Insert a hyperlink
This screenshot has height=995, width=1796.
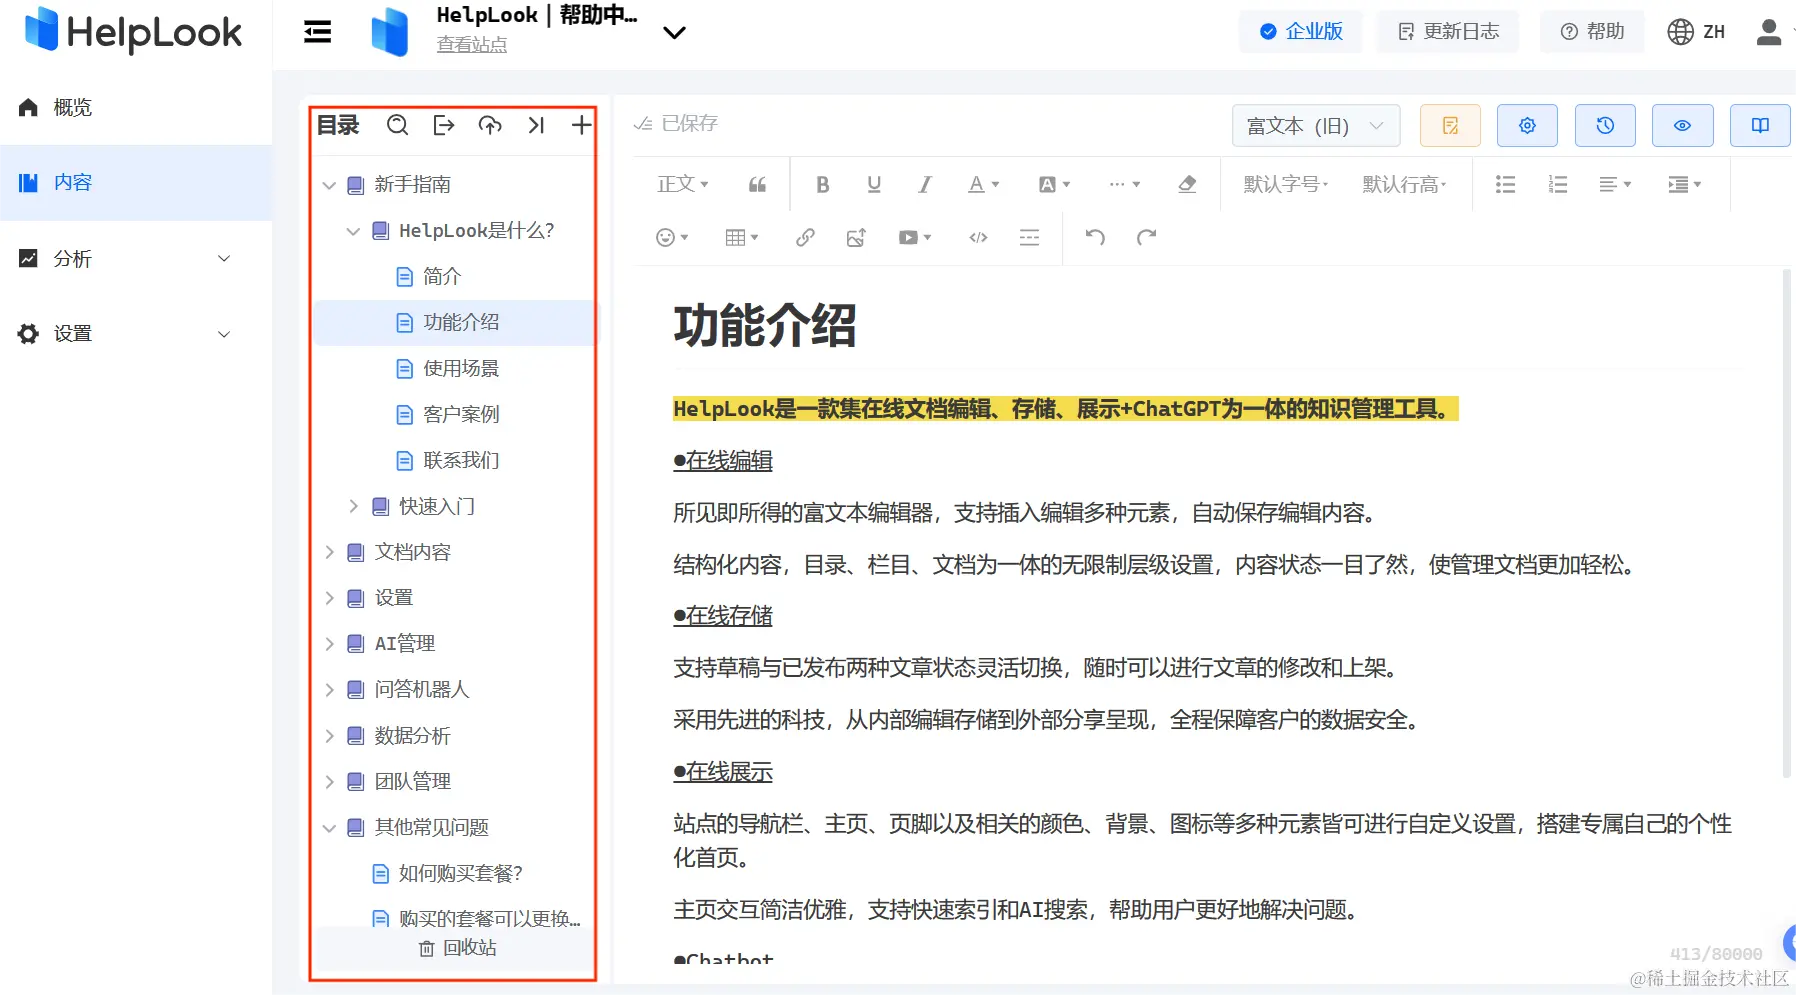(805, 237)
